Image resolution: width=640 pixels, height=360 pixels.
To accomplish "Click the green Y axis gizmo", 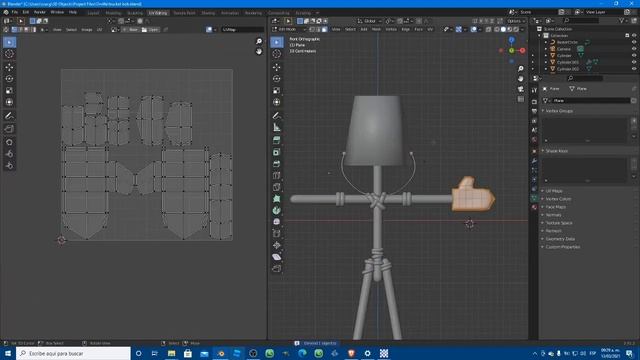I will pyautogui.click(x=511, y=51).
